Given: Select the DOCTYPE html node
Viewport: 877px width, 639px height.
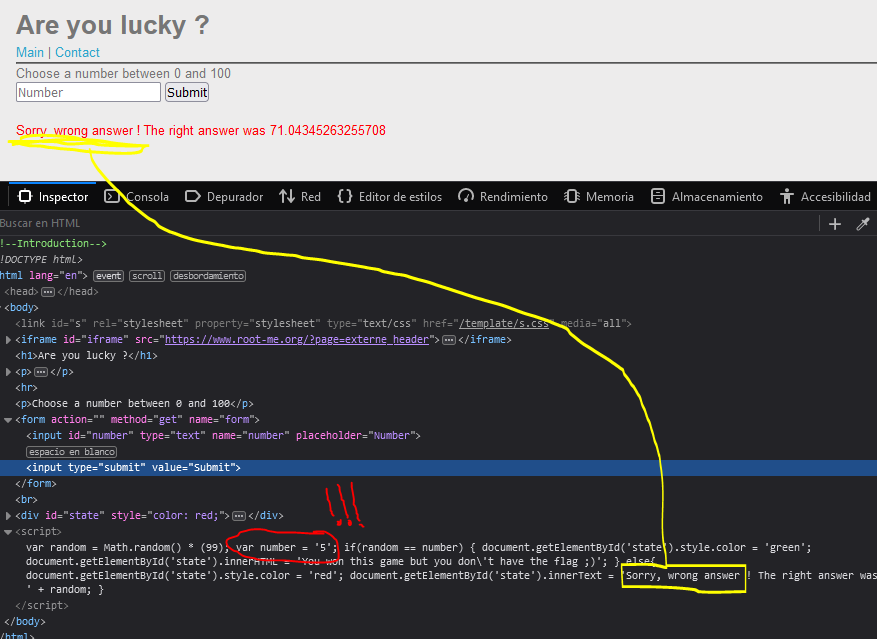Looking at the screenshot, I should [41, 260].
